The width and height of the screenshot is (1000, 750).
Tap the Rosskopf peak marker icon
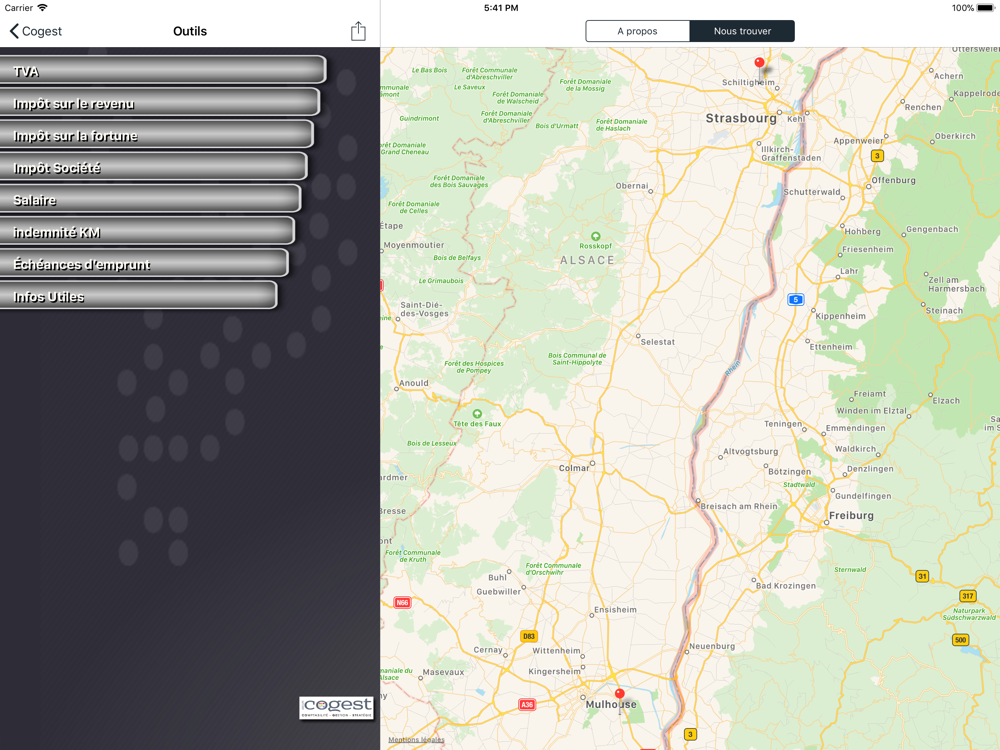(x=596, y=237)
